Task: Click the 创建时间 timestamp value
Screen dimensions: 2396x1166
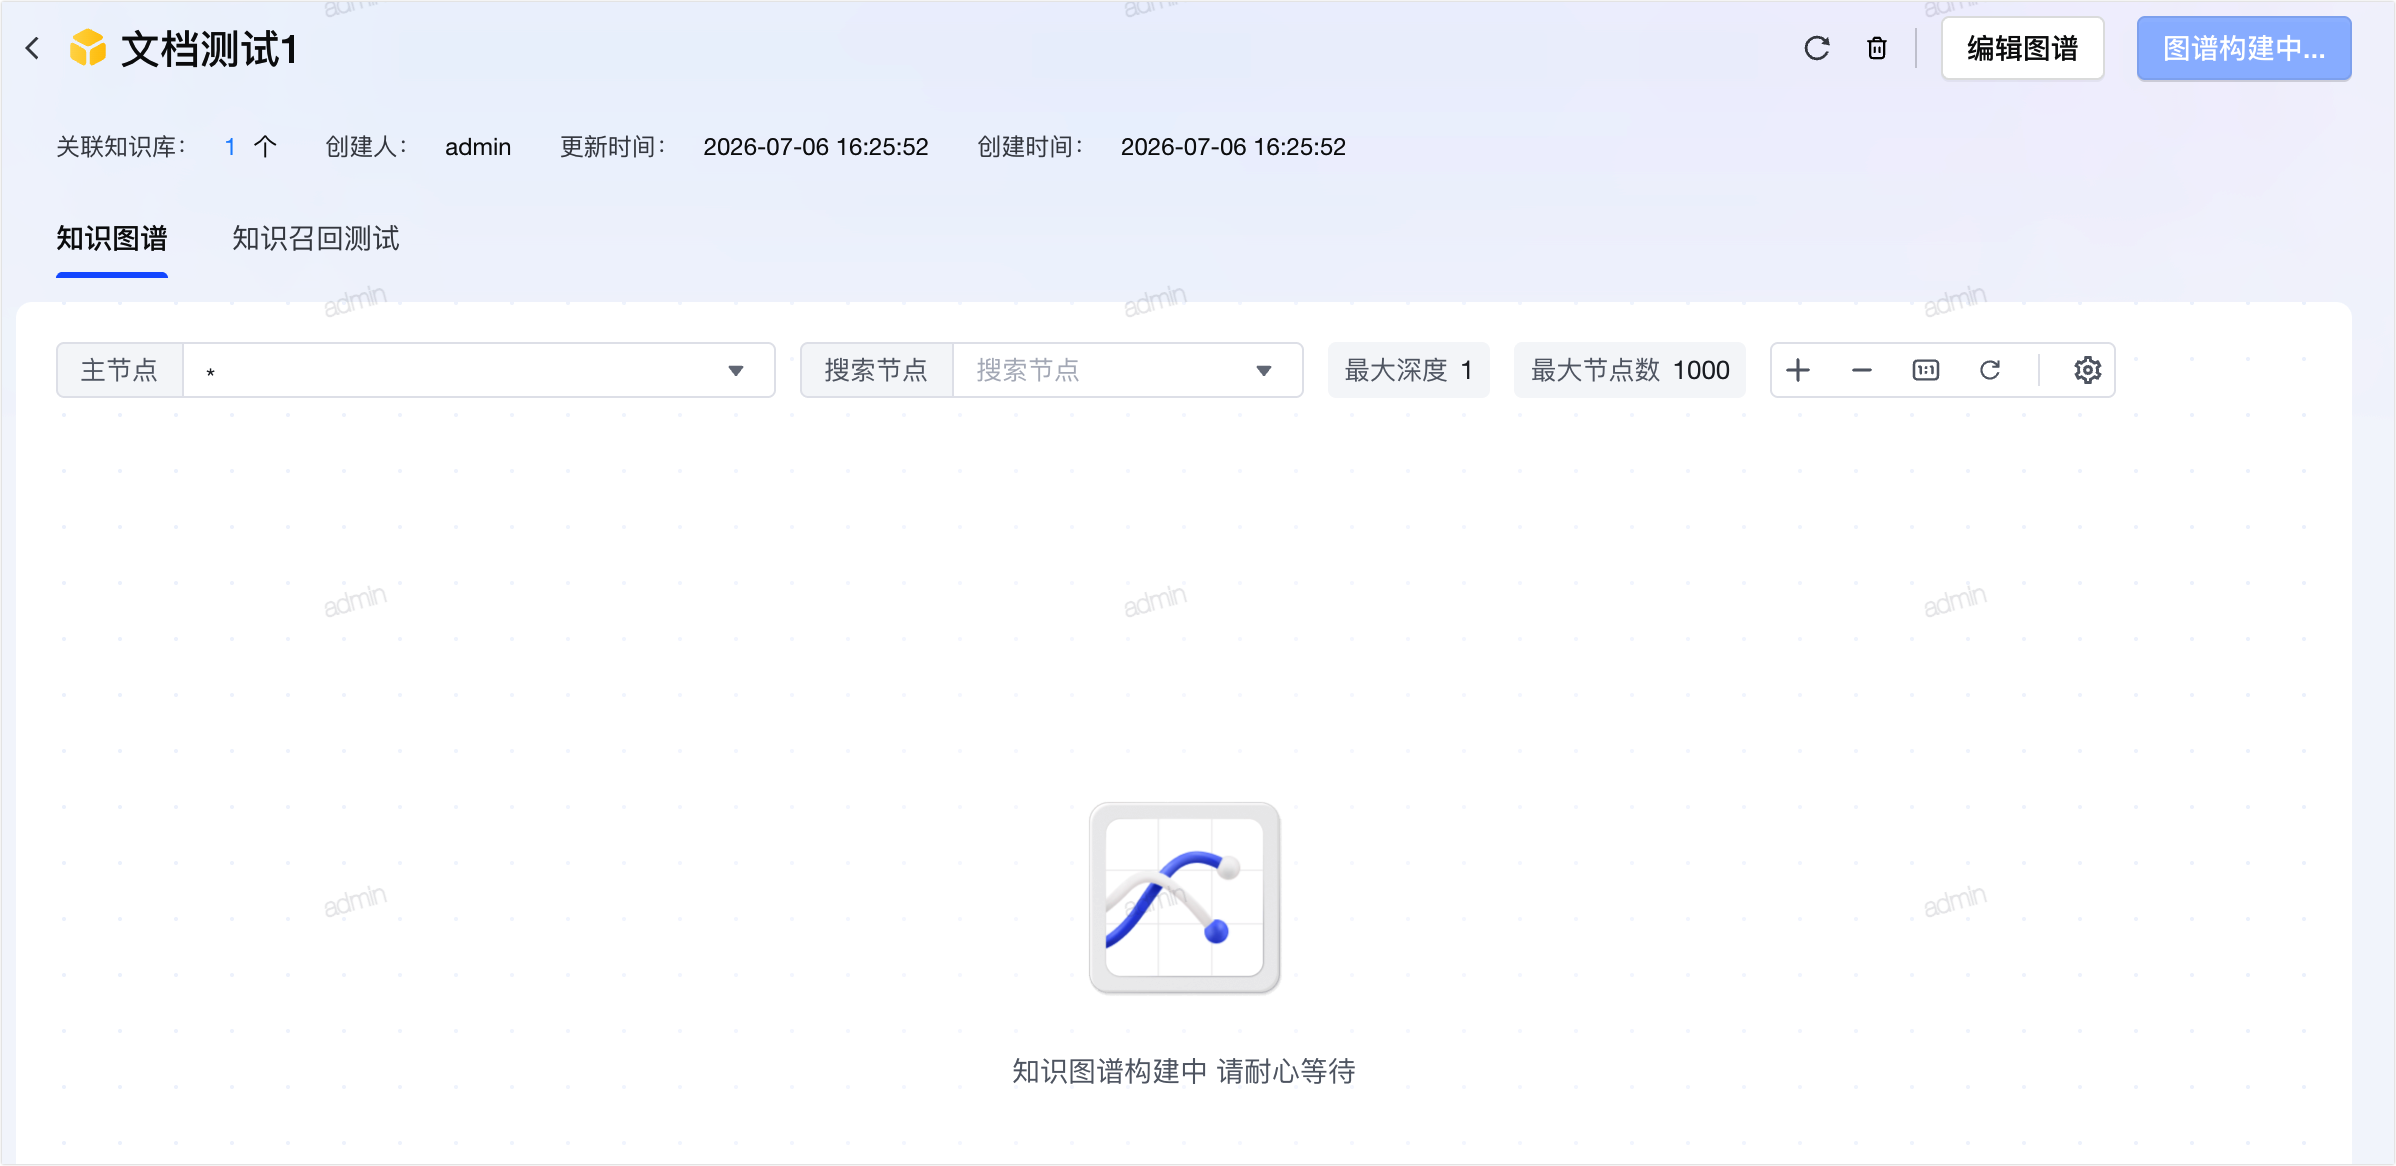Action: point(1233,147)
